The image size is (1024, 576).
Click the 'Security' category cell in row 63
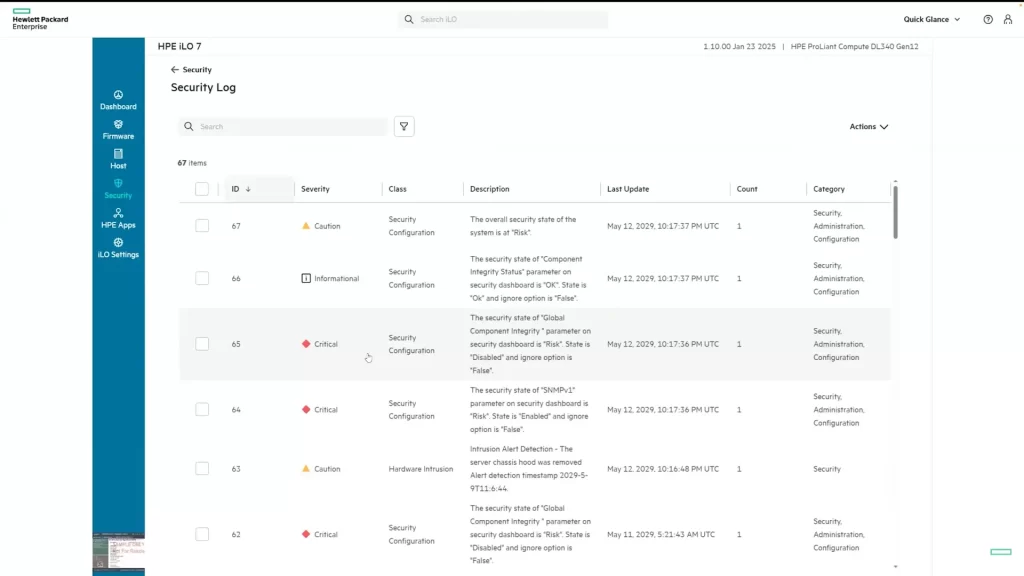[x=827, y=469]
